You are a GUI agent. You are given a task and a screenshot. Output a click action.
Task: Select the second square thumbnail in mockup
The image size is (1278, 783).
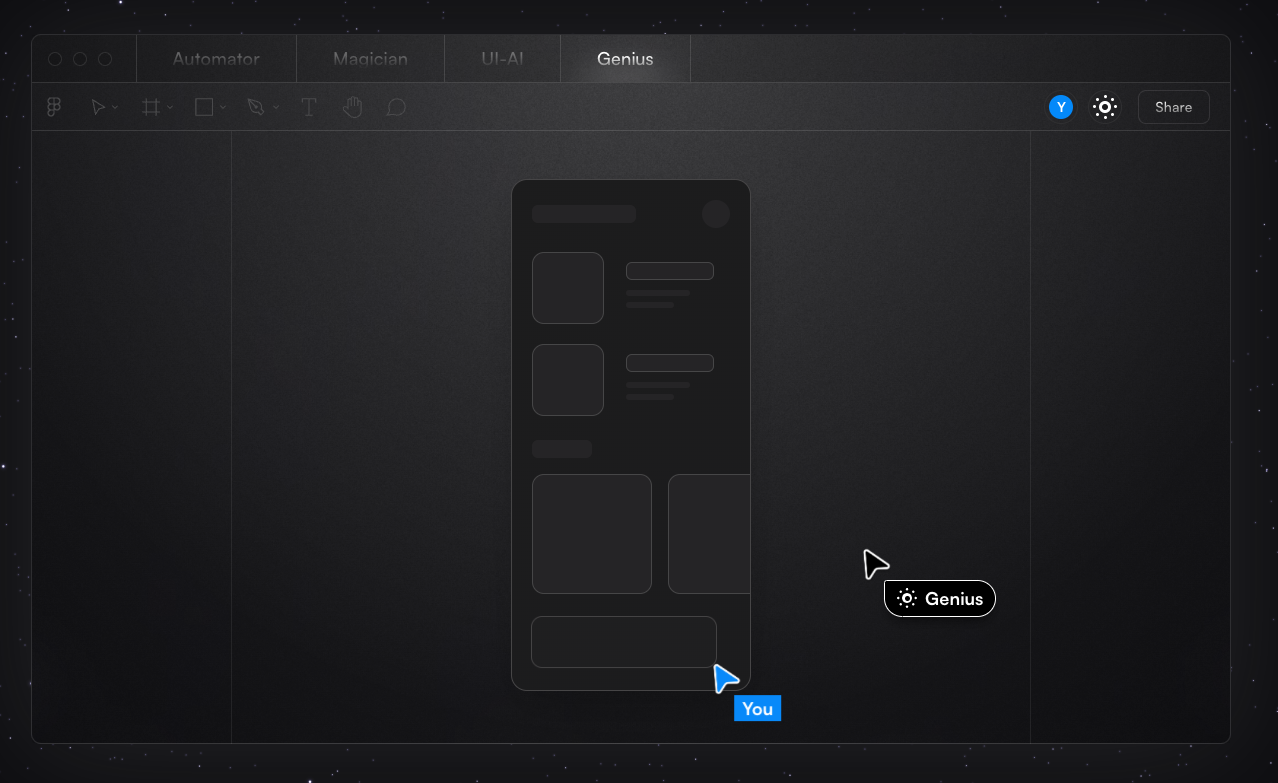(x=568, y=380)
